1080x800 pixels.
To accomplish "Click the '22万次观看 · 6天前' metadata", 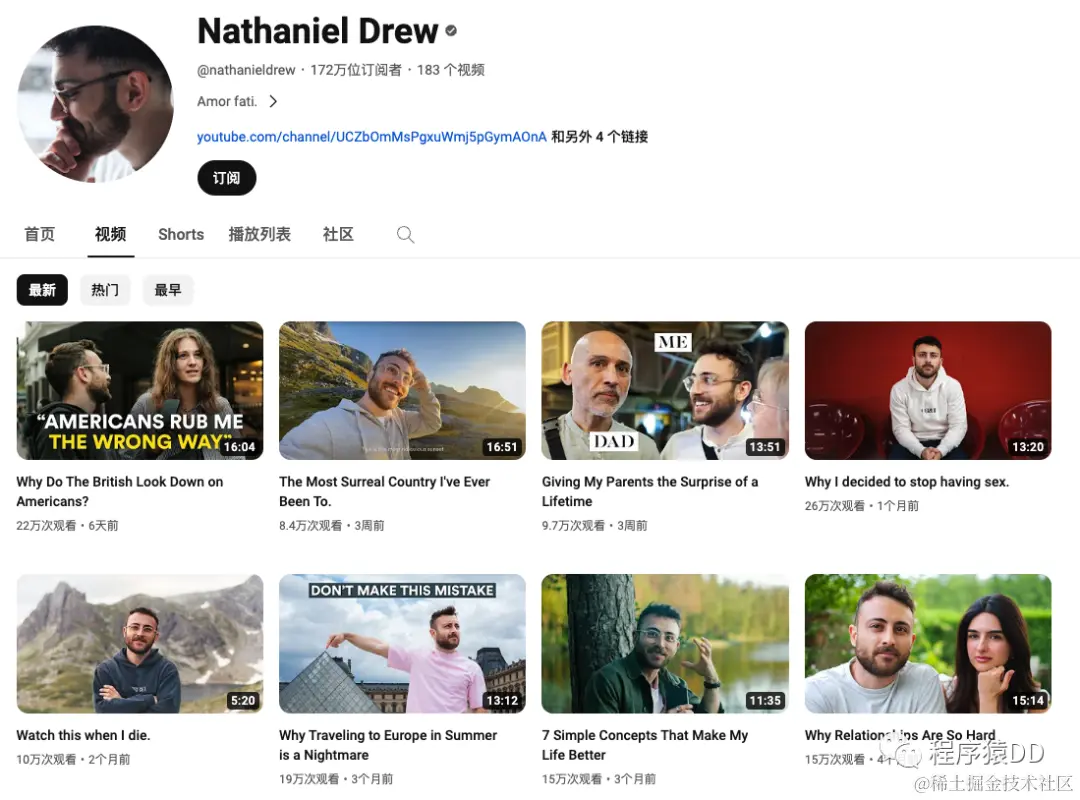I will pos(68,525).
